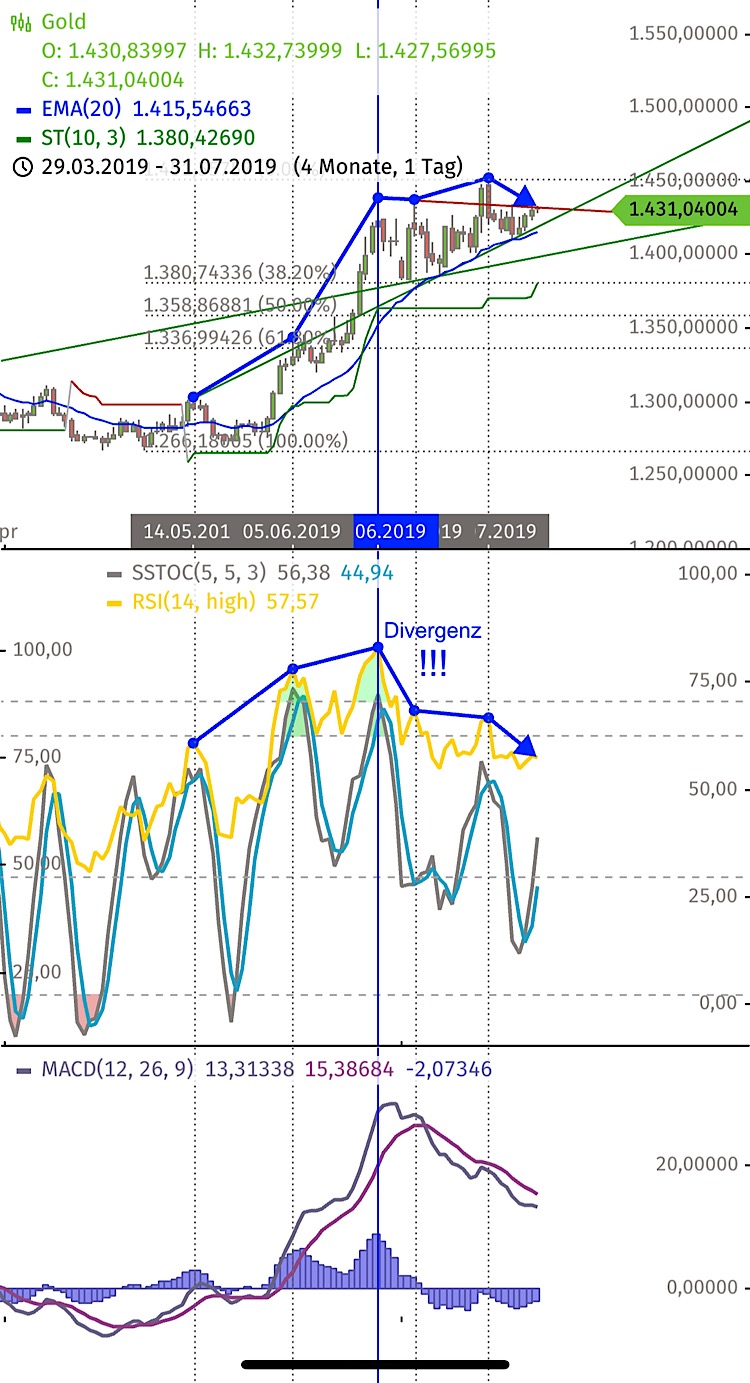The width and height of the screenshot is (750, 1383).
Task: Click the gray SSTOC(5, 5, 3) legend marker
Action: pyautogui.click(x=113, y=574)
